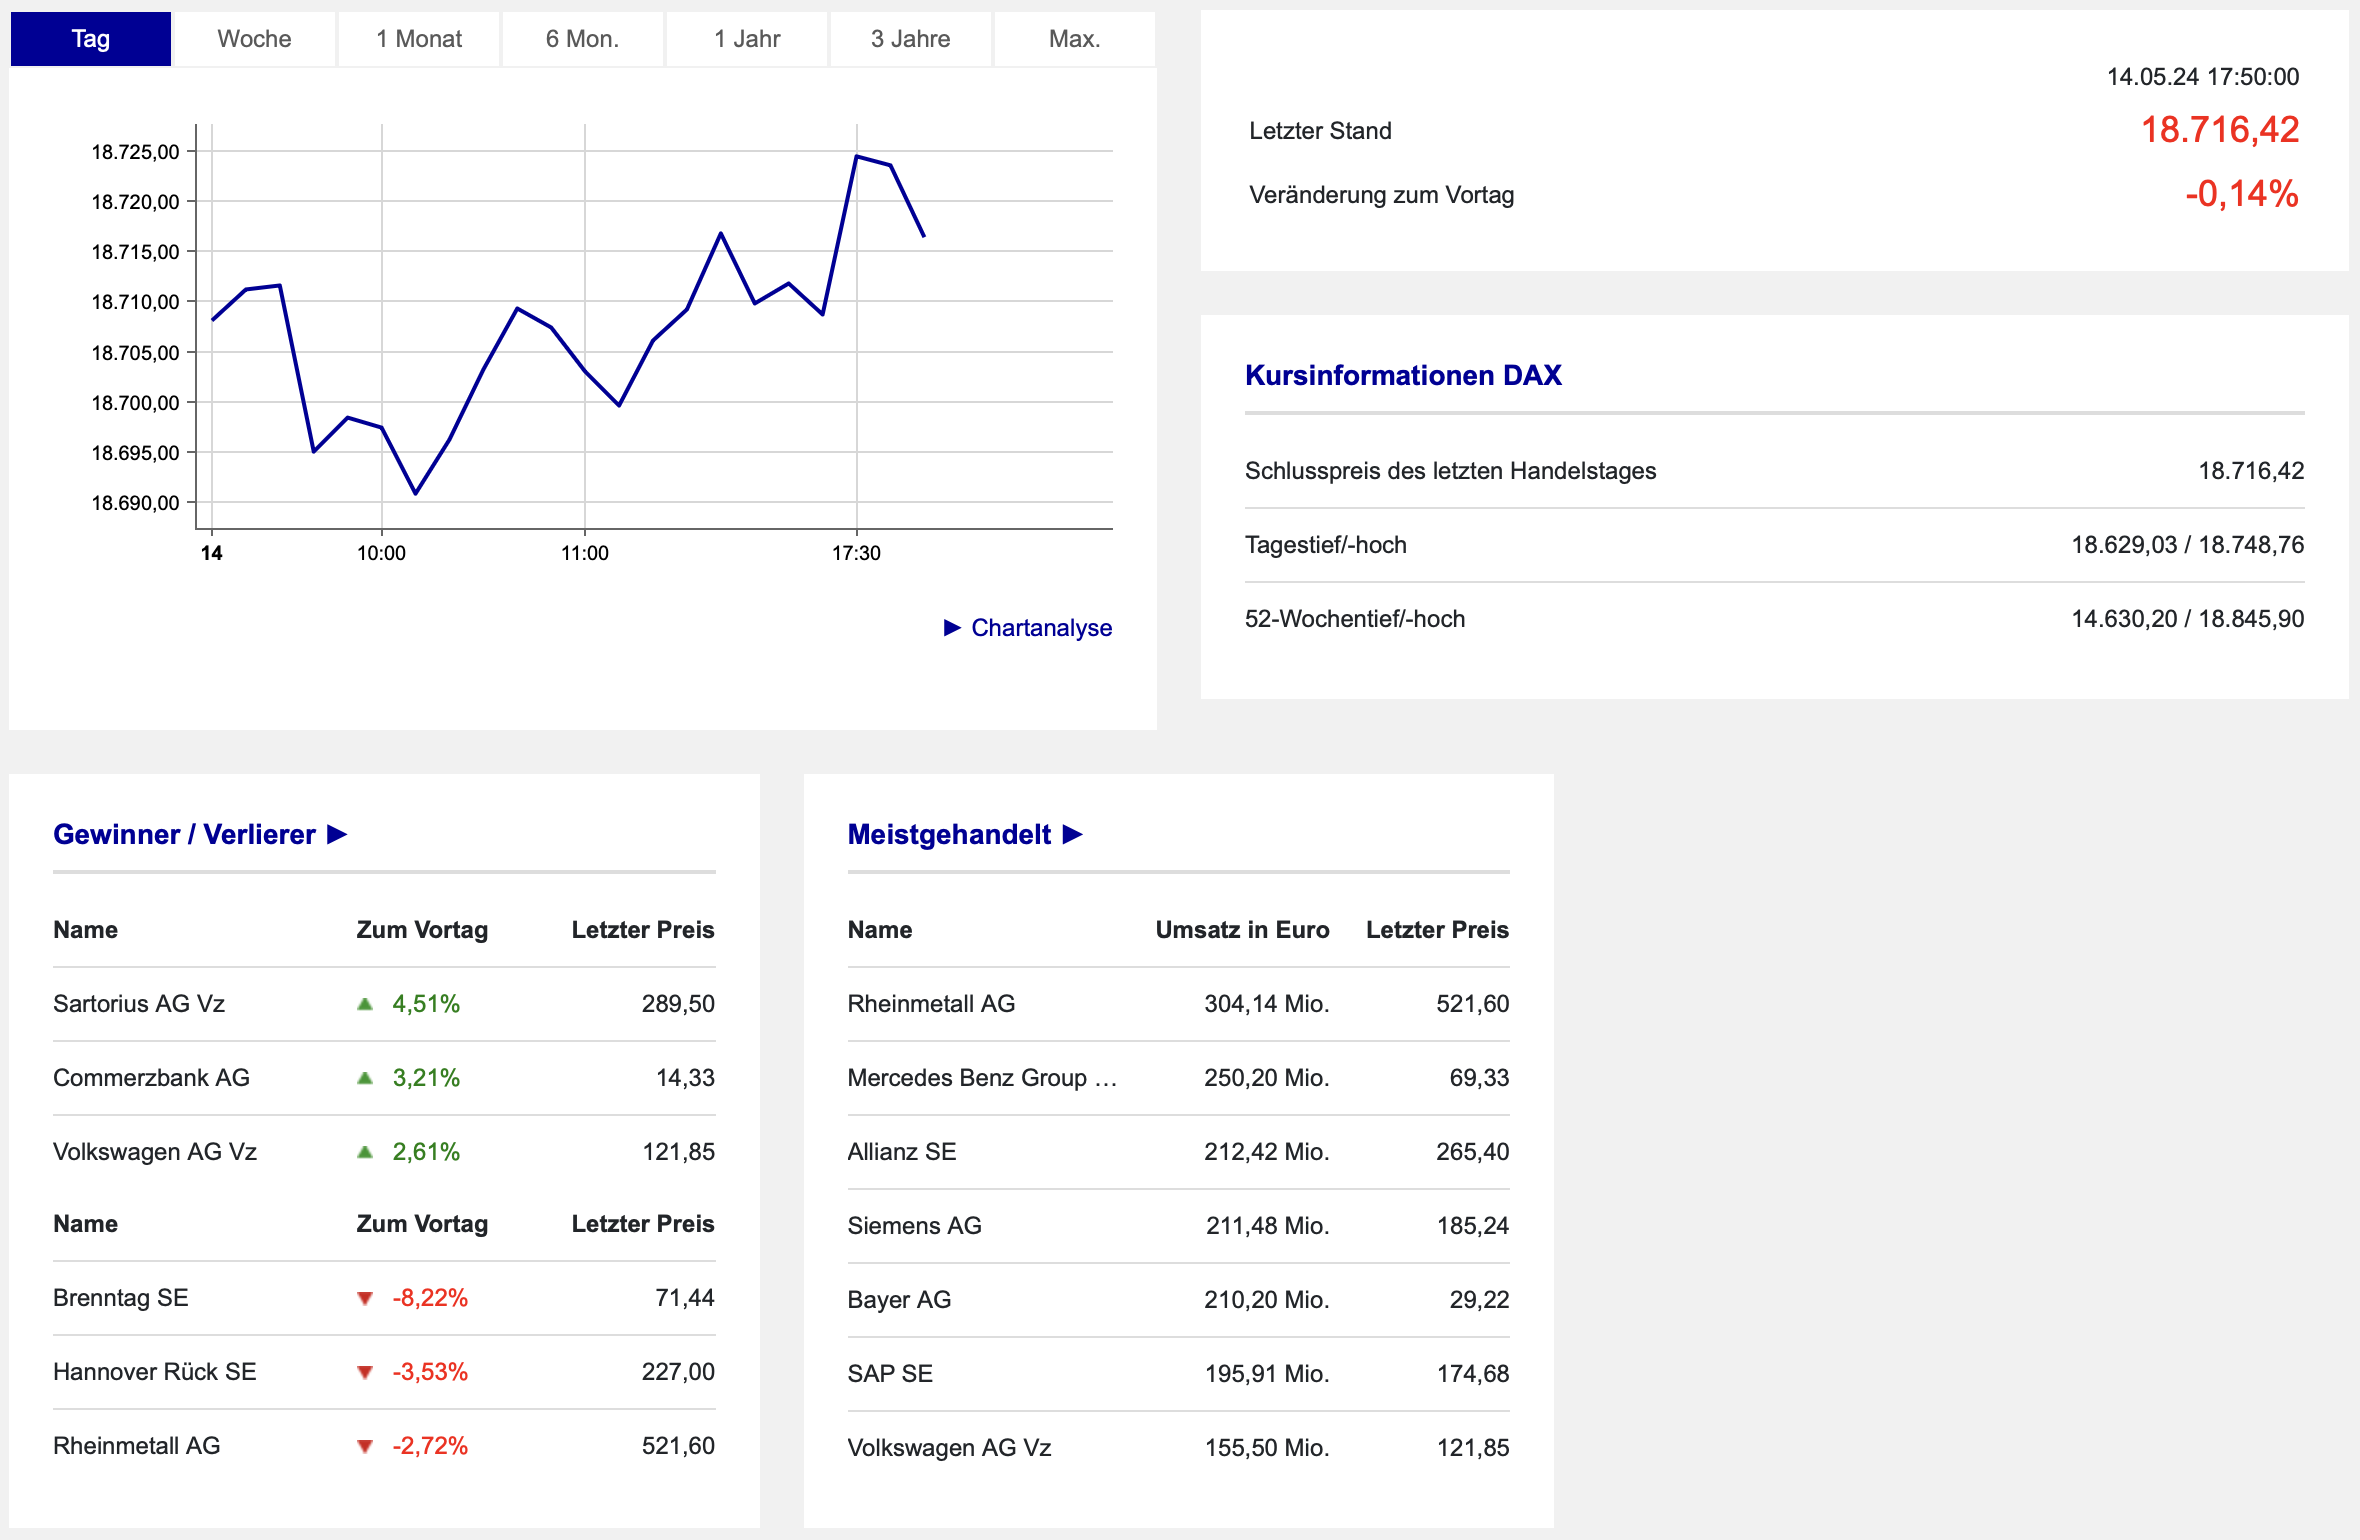Screen dimensions: 2360x1540
Task: Click arrow next to Gewinner / Verlierer
Action: (x=338, y=834)
